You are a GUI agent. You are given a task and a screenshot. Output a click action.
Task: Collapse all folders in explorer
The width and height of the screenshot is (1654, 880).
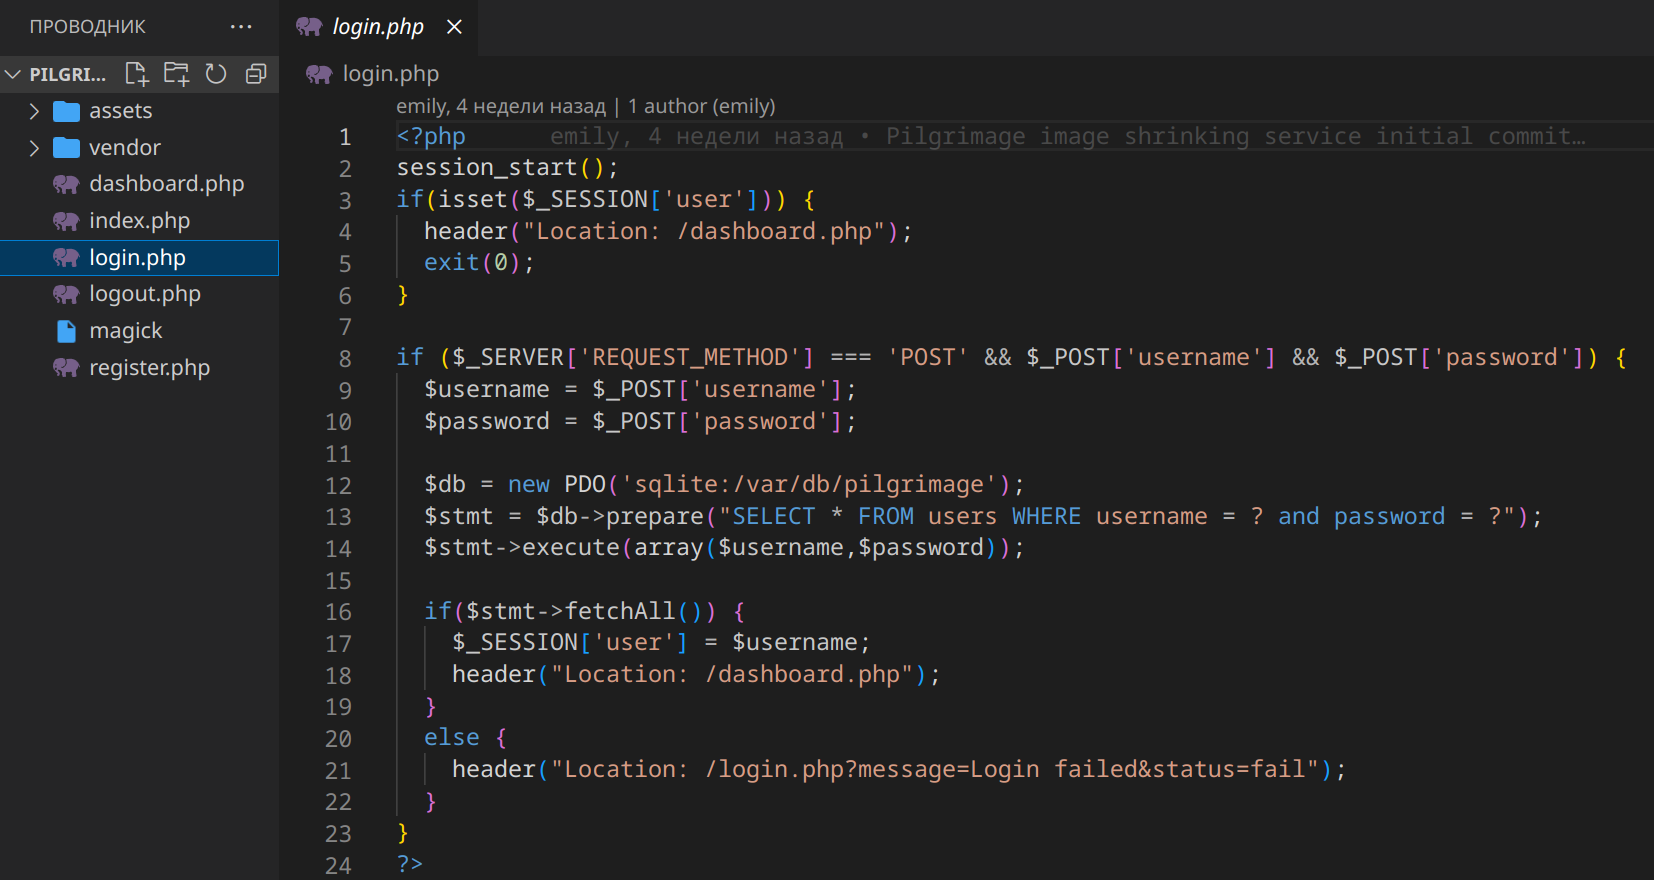256,74
